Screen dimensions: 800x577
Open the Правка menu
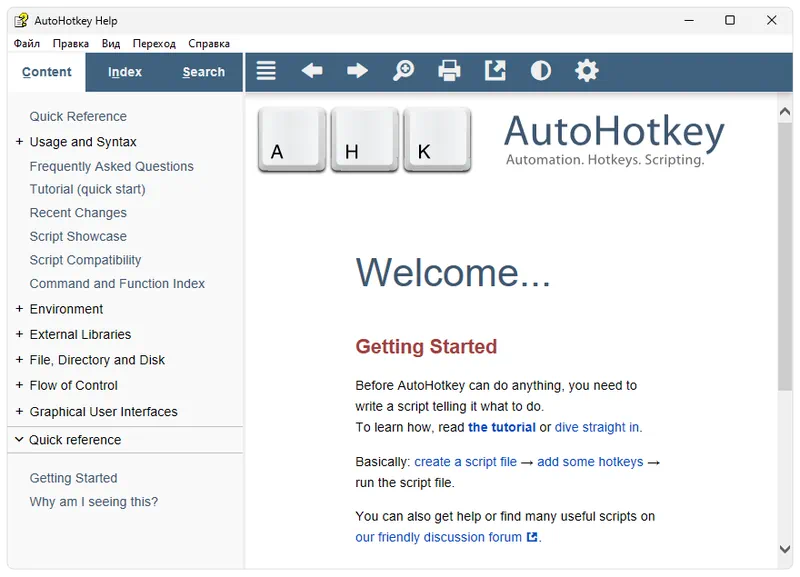pyautogui.click(x=70, y=43)
